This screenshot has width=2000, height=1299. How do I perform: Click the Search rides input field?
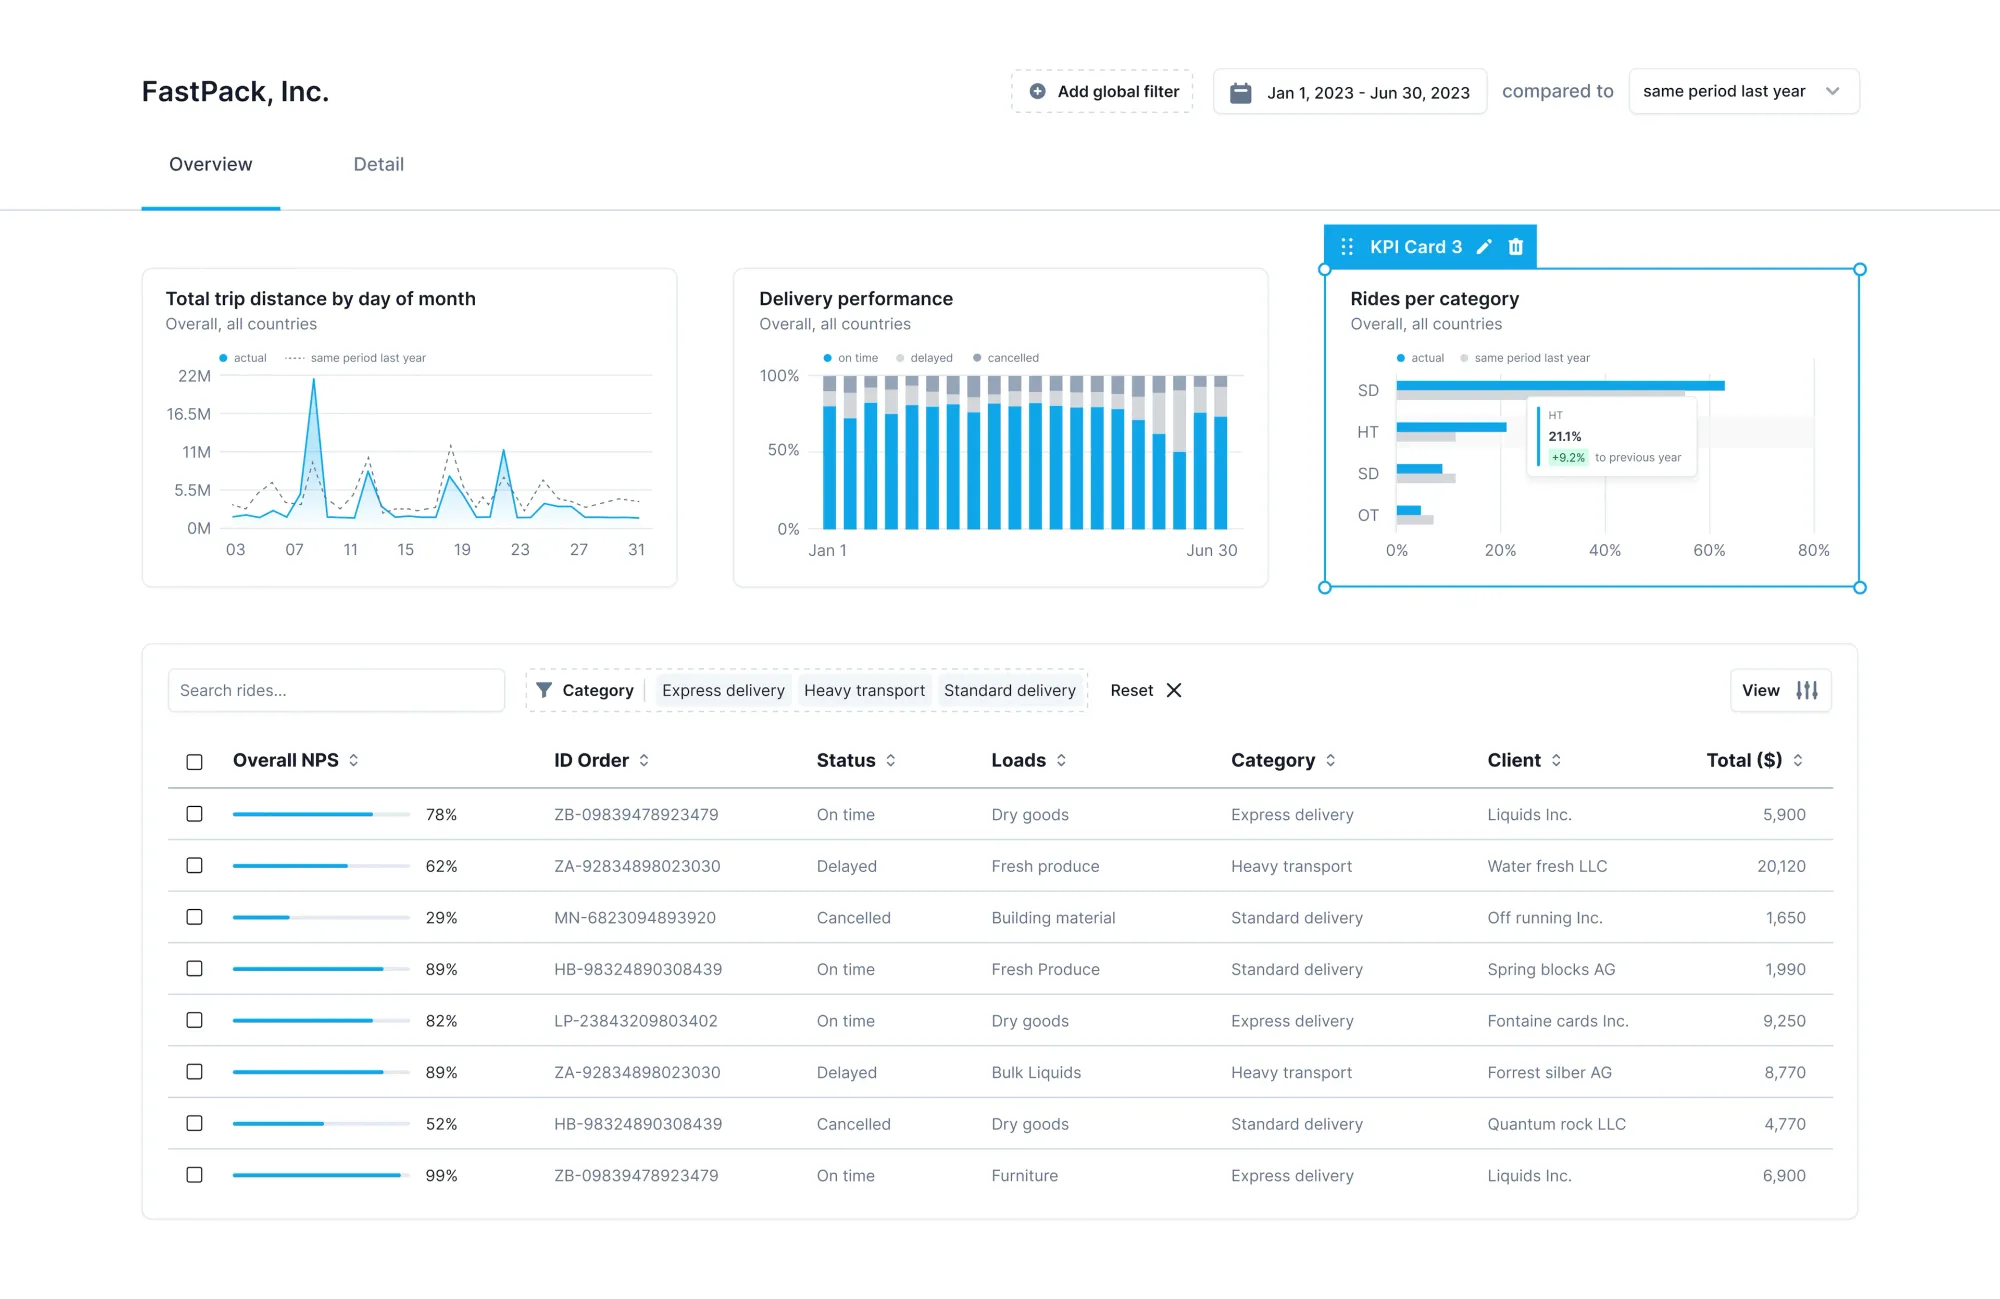tap(336, 690)
